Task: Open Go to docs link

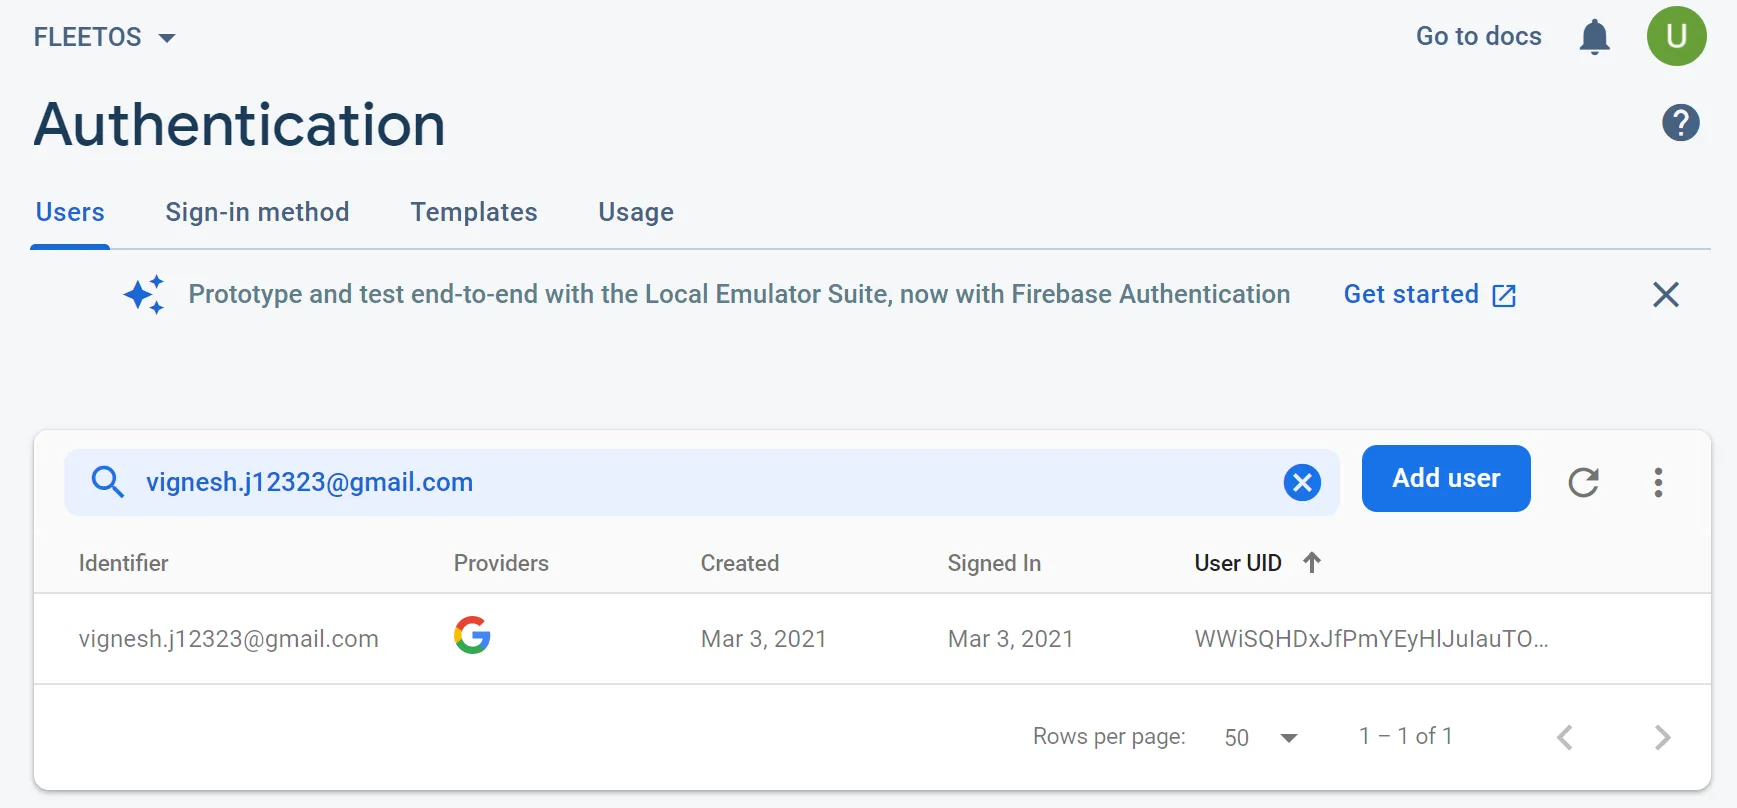Action: click(1478, 36)
